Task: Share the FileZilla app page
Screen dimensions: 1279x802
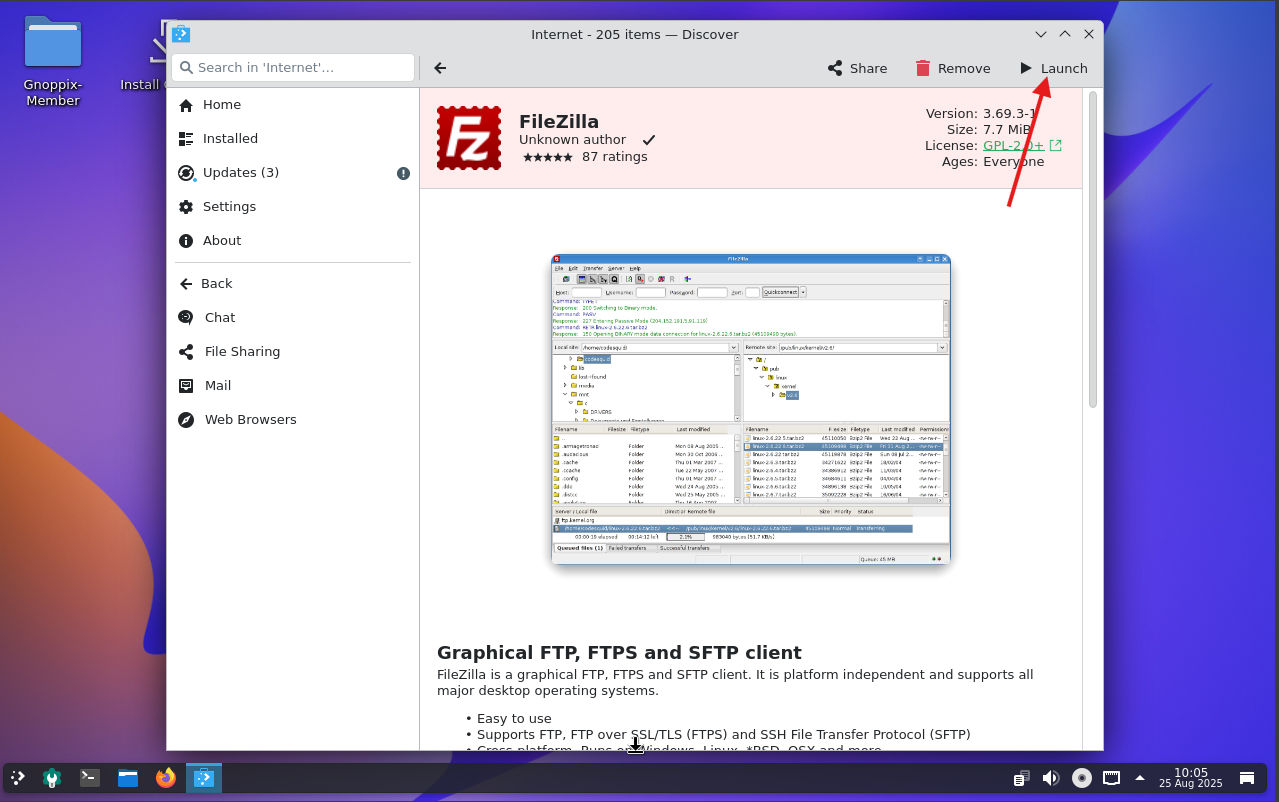Action: pyautogui.click(x=857, y=68)
